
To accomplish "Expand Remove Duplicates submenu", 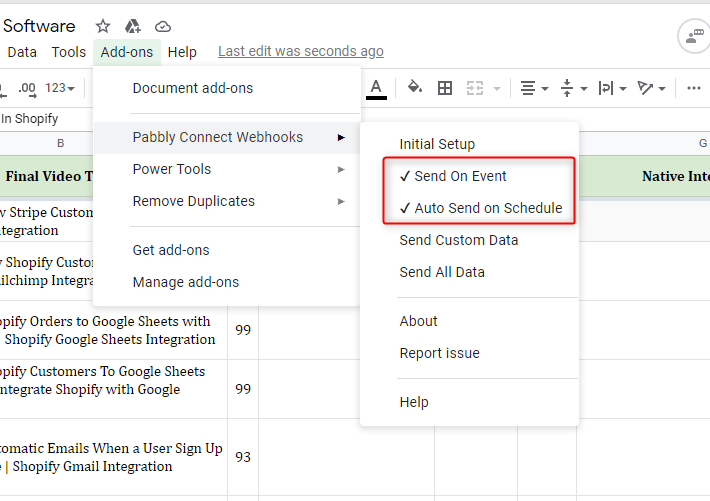I will click(227, 201).
